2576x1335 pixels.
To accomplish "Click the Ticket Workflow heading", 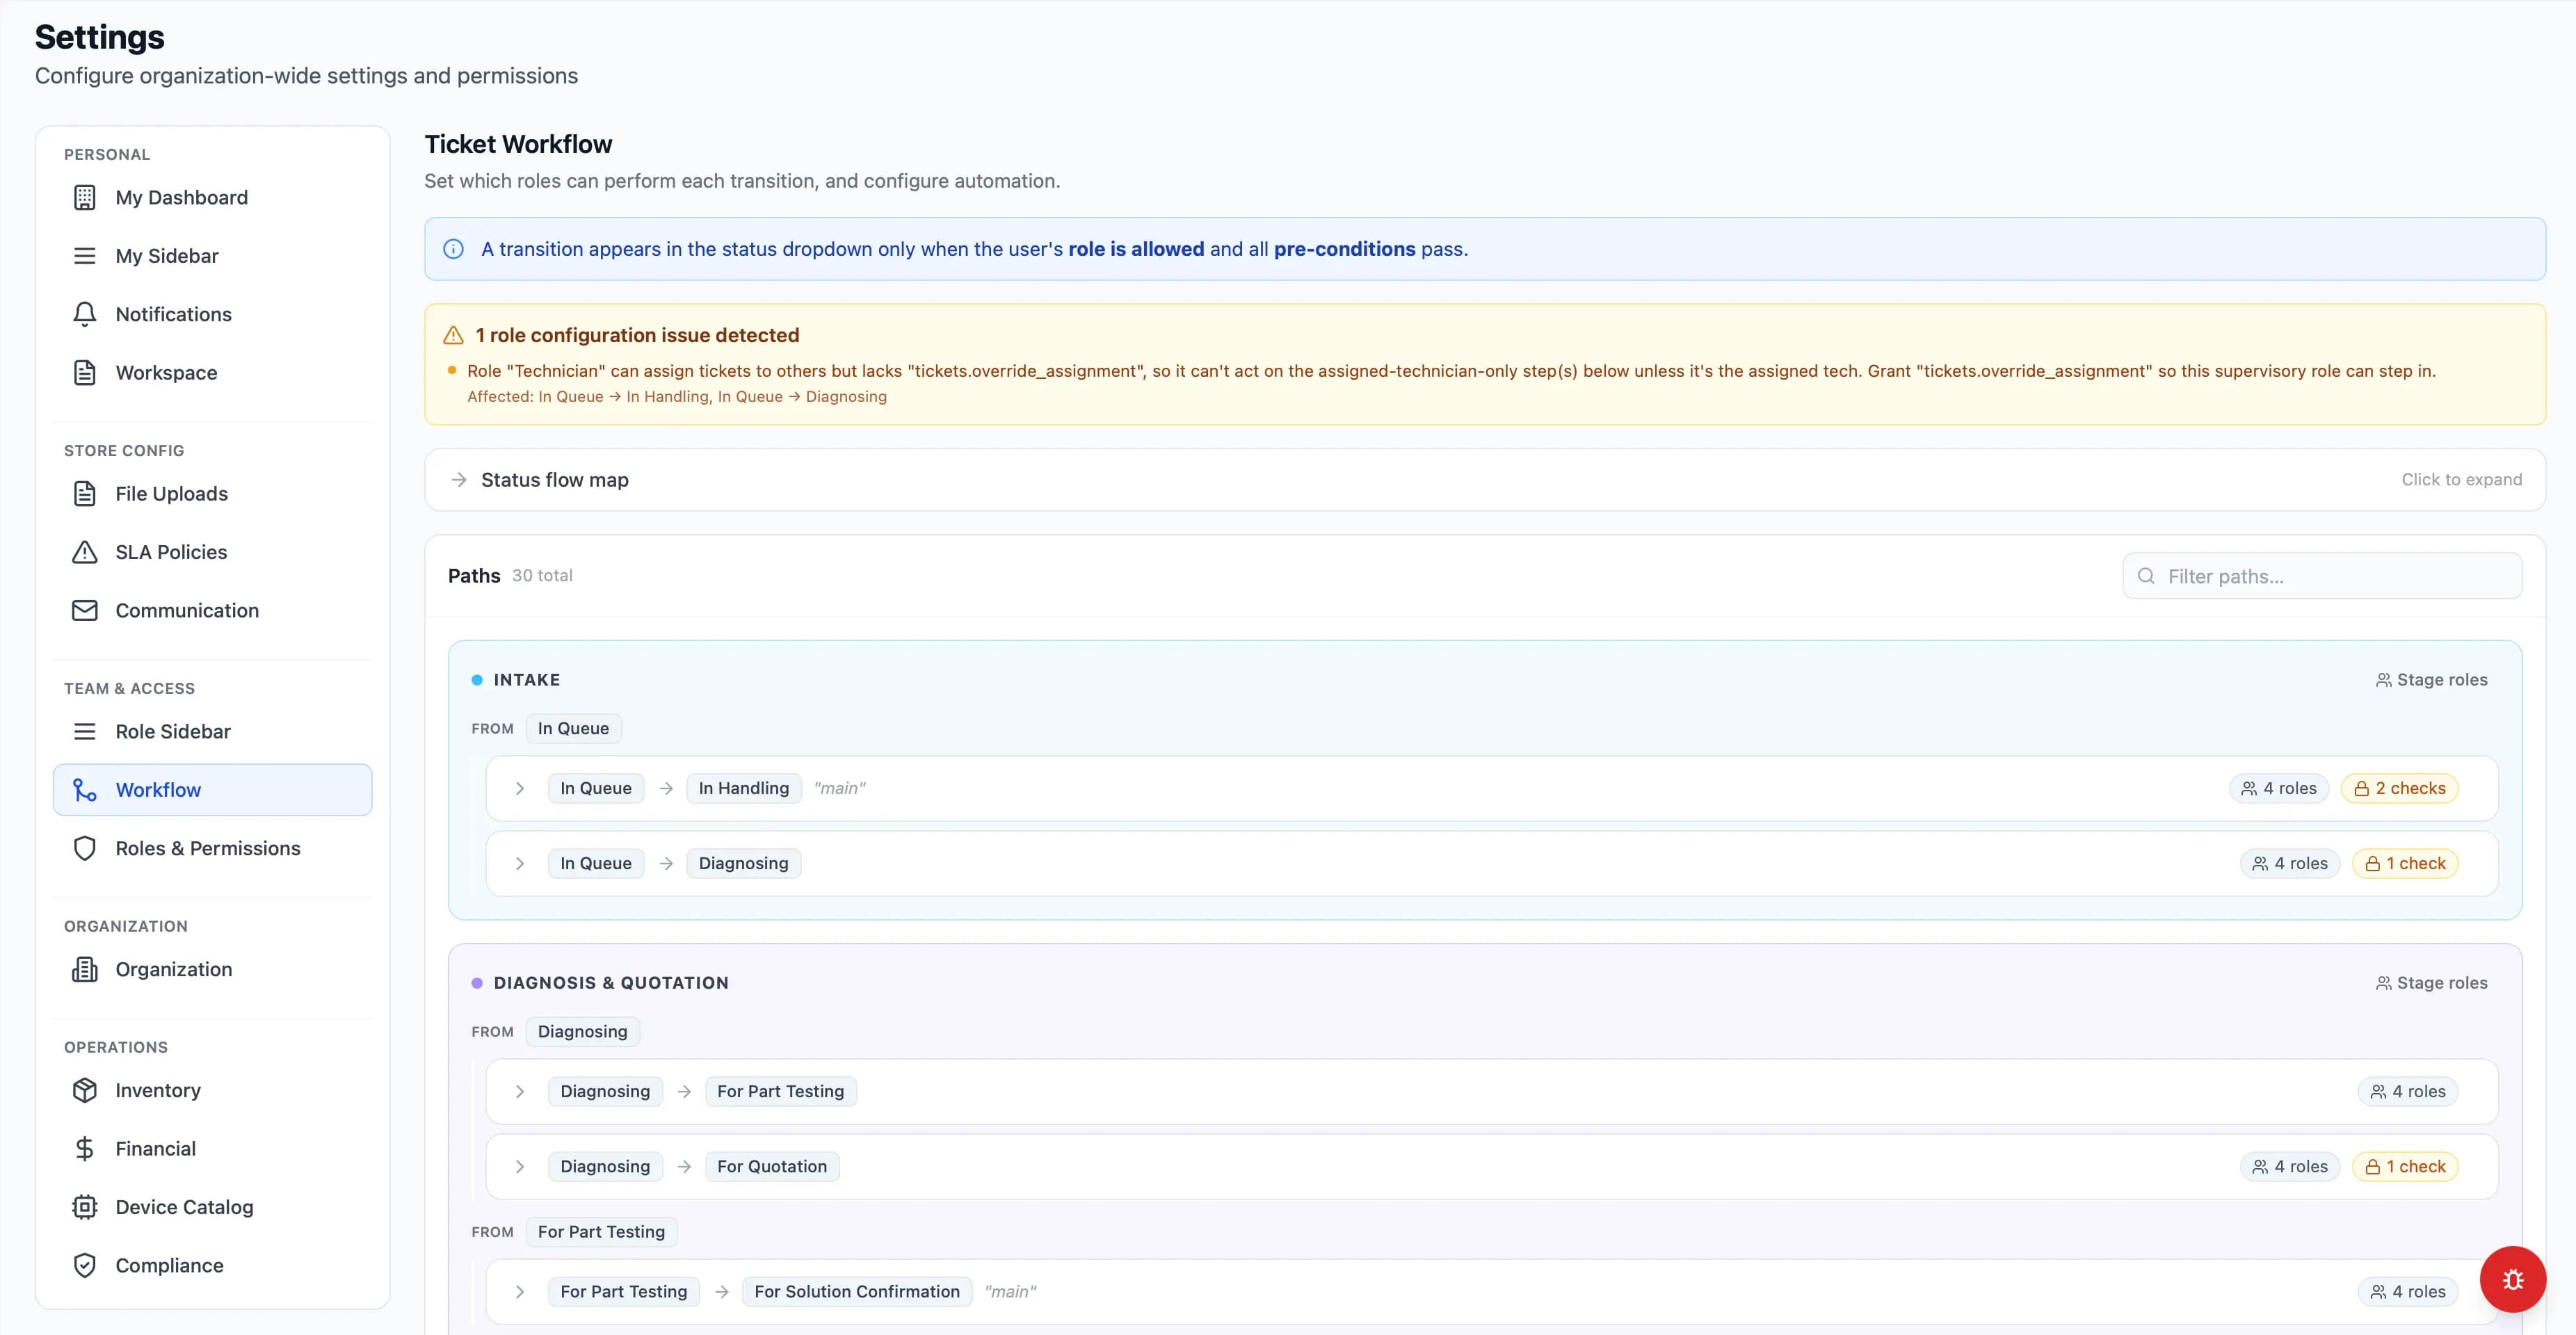I will [x=518, y=145].
